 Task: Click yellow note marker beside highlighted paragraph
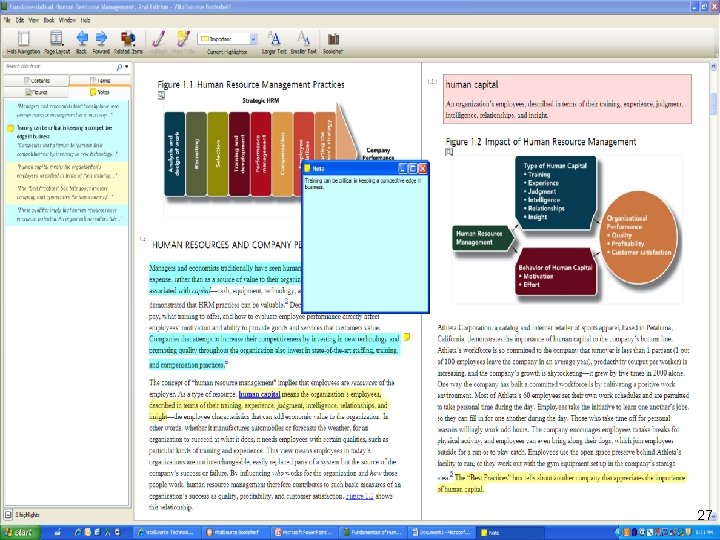(x=406, y=338)
